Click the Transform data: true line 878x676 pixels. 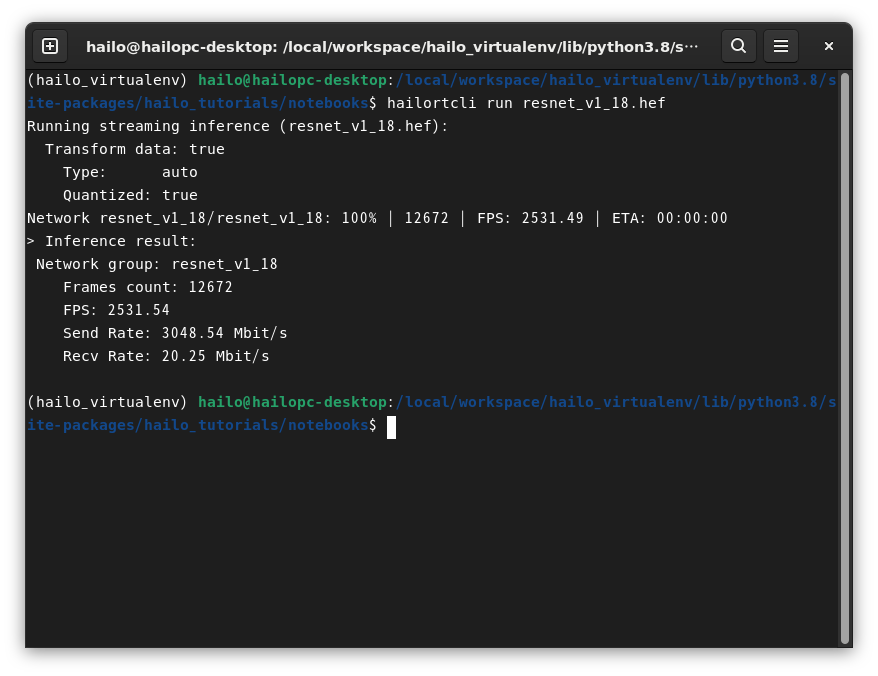(x=134, y=149)
